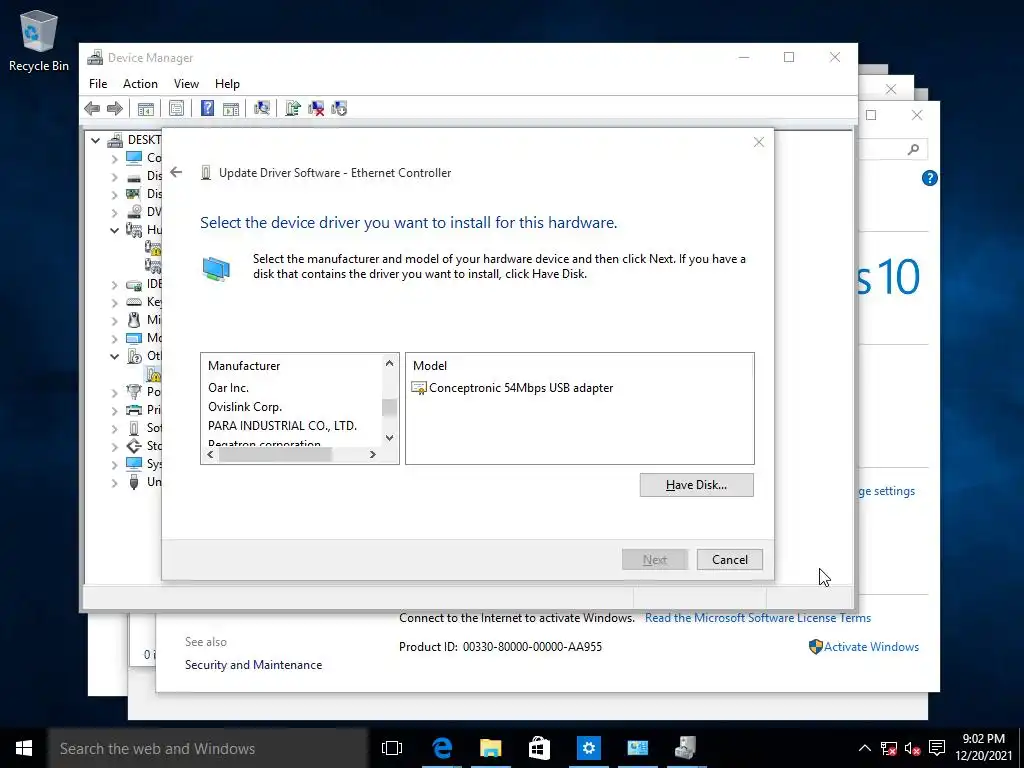
Task: Collapse the 'Hu' Human Interface Devices category
Action: (114, 231)
